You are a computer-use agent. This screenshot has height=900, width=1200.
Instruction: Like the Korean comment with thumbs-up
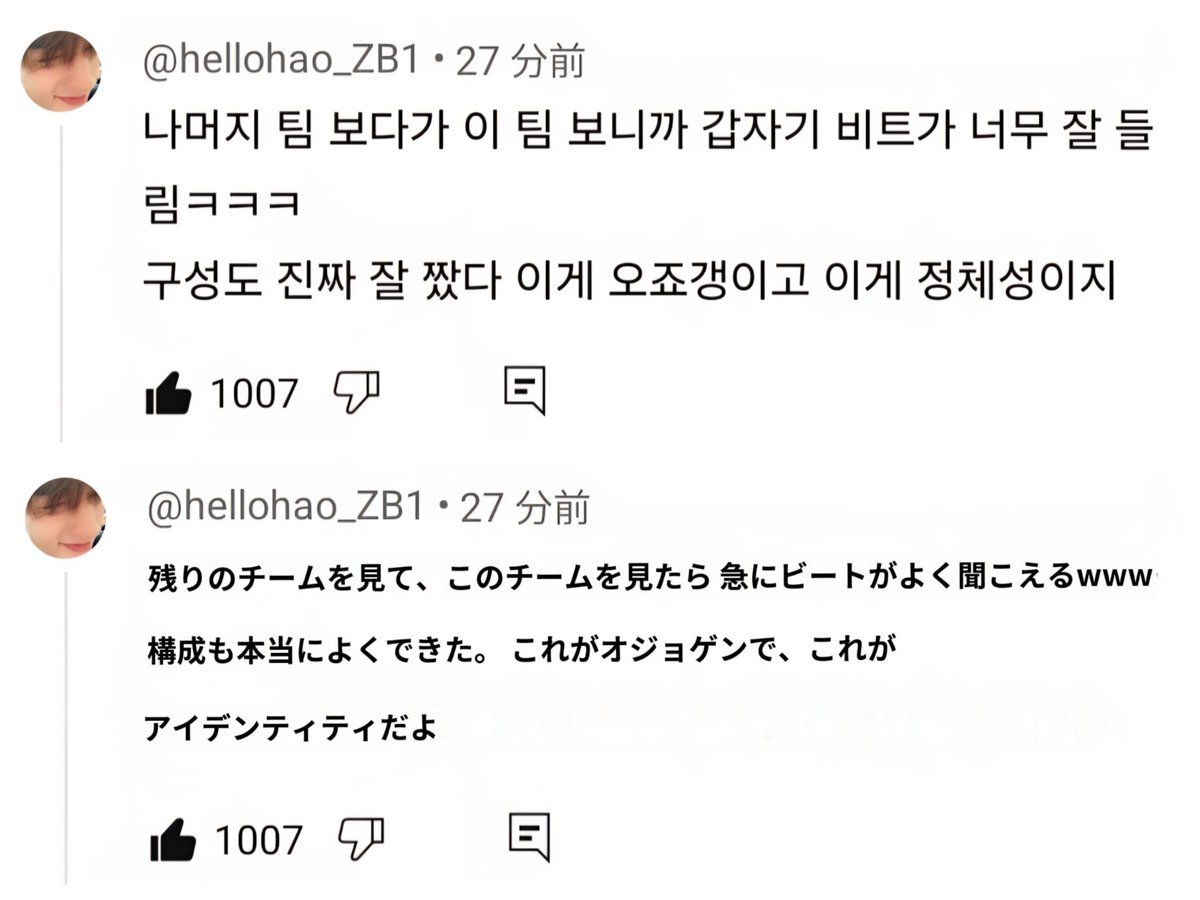[169, 393]
